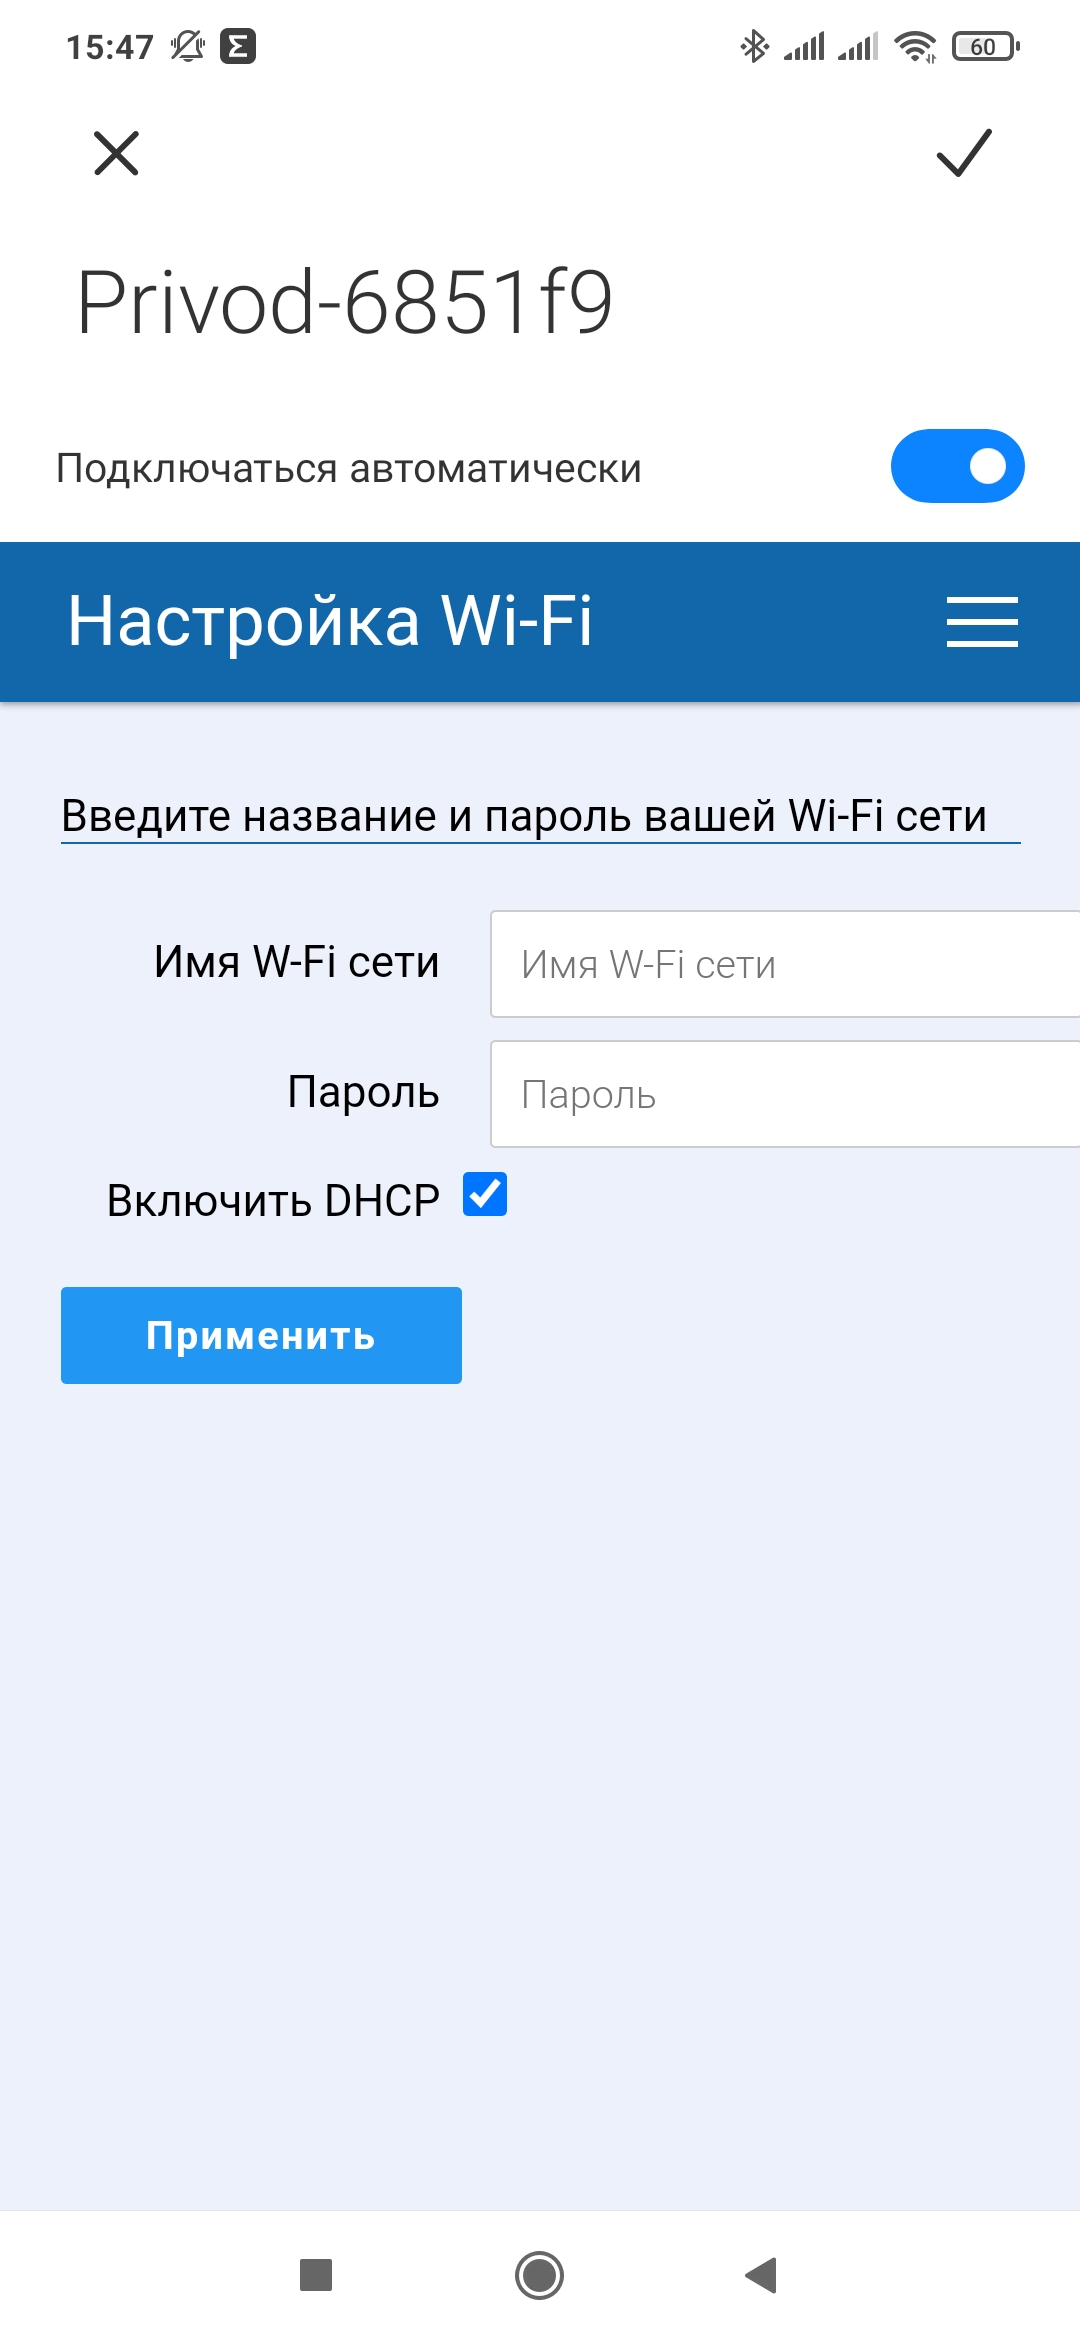Click the Применить button
This screenshot has height=2340, width=1080.
click(261, 1335)
